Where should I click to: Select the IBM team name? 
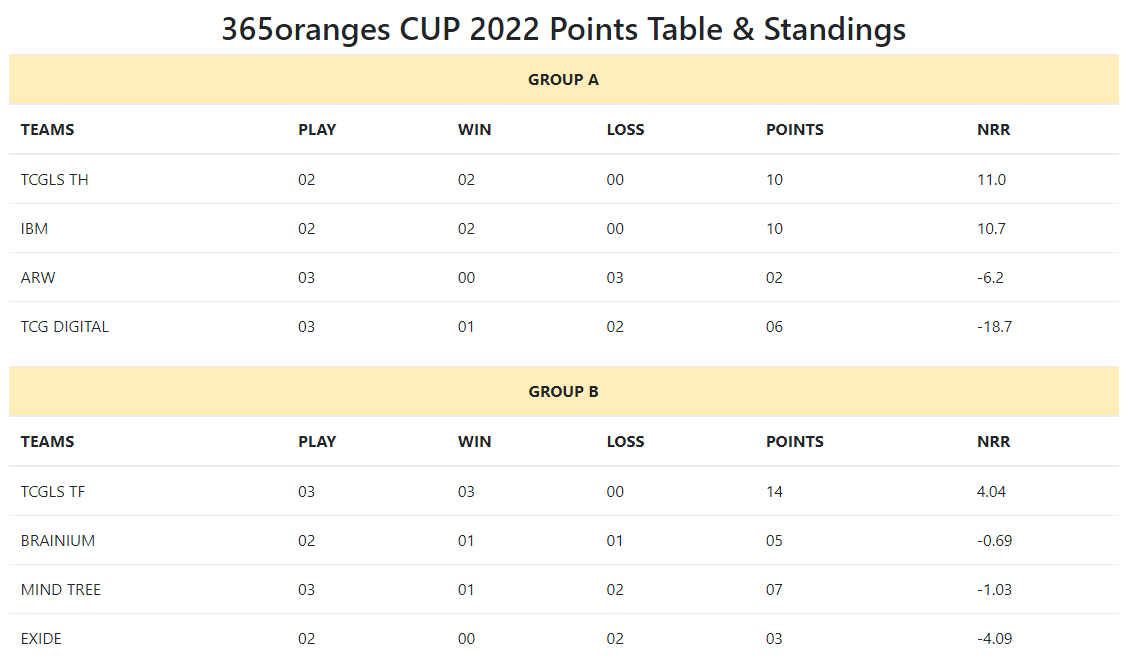pyautogui.click(x=35, y=229)
